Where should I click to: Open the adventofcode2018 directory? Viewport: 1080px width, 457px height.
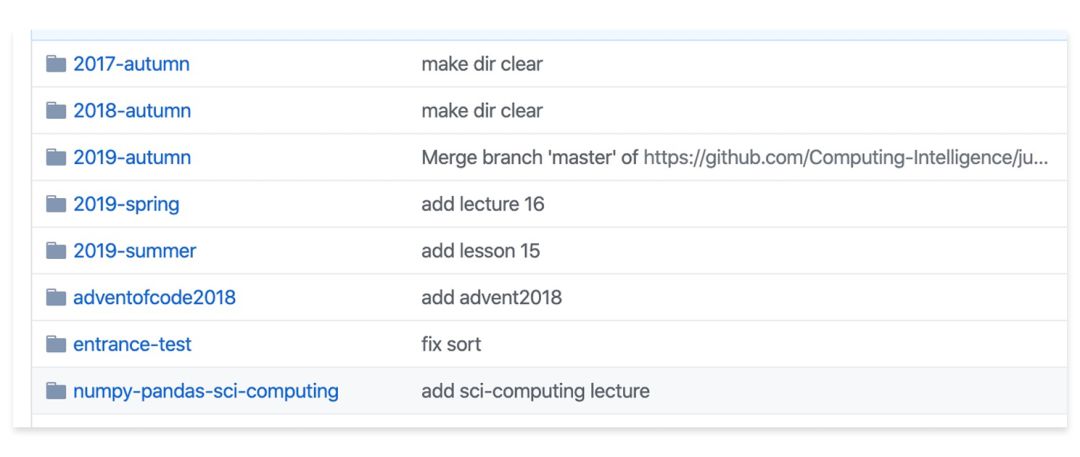154,297
